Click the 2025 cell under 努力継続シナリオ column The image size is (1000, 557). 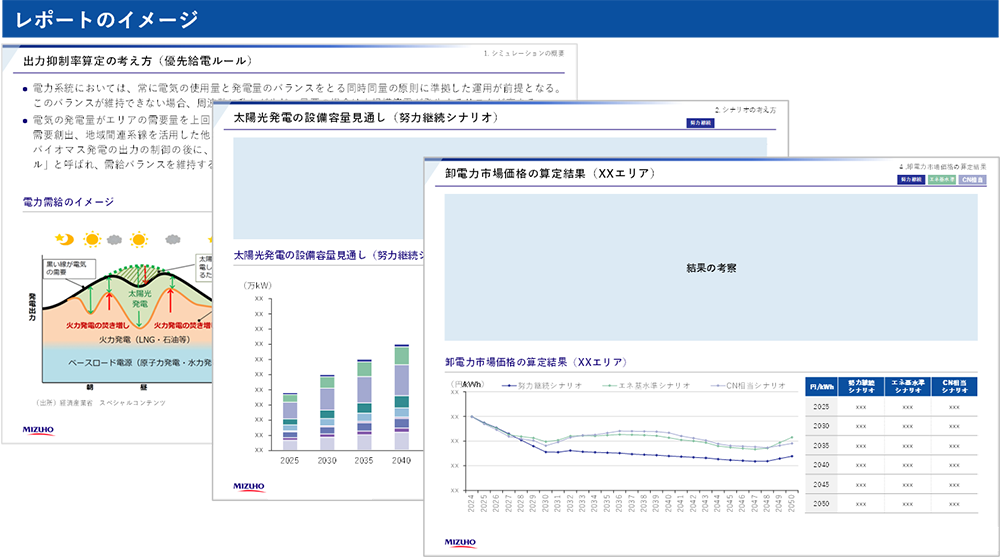pos(861,407)
